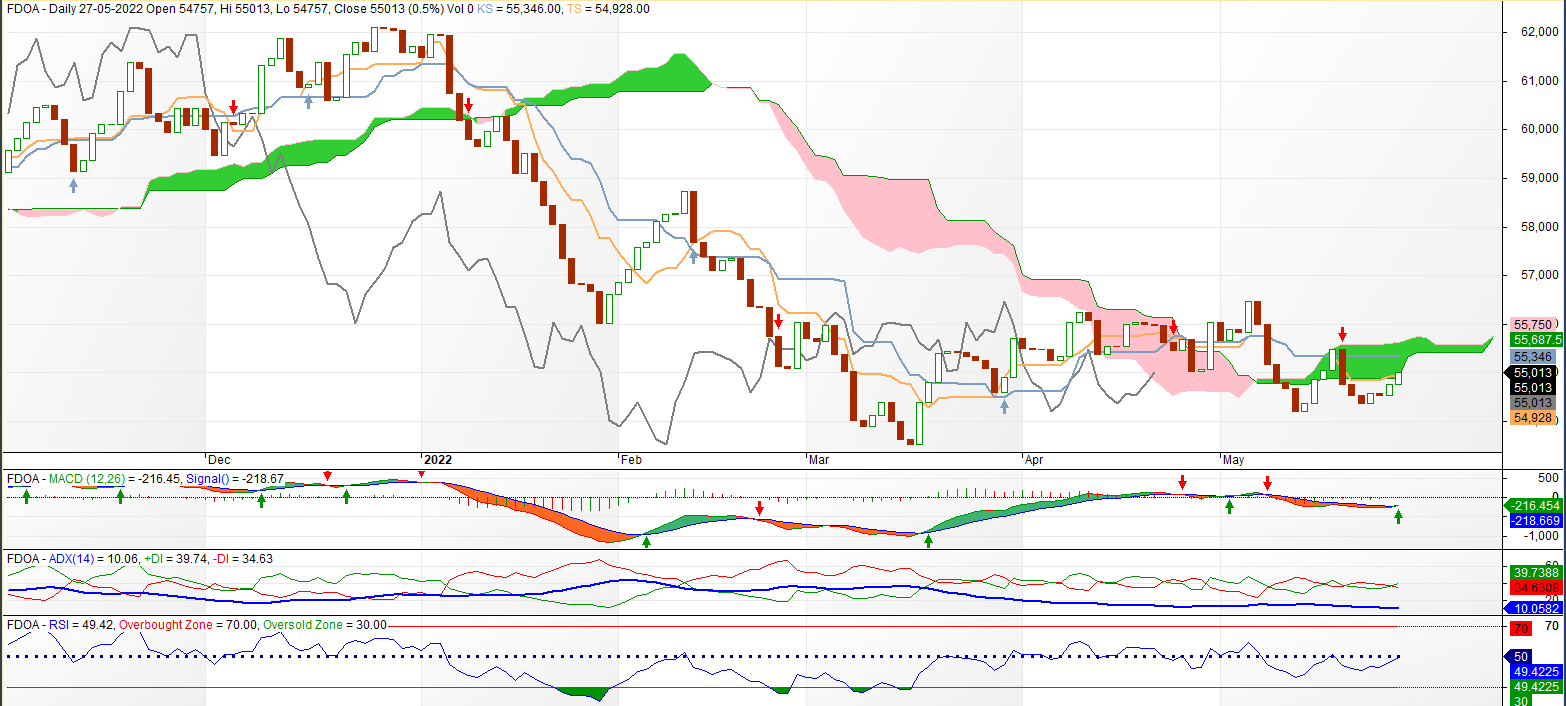This screenshot has height=706, width=1566.
Task: Select the pink 55,750 price tag
Action: (1532, 325)
